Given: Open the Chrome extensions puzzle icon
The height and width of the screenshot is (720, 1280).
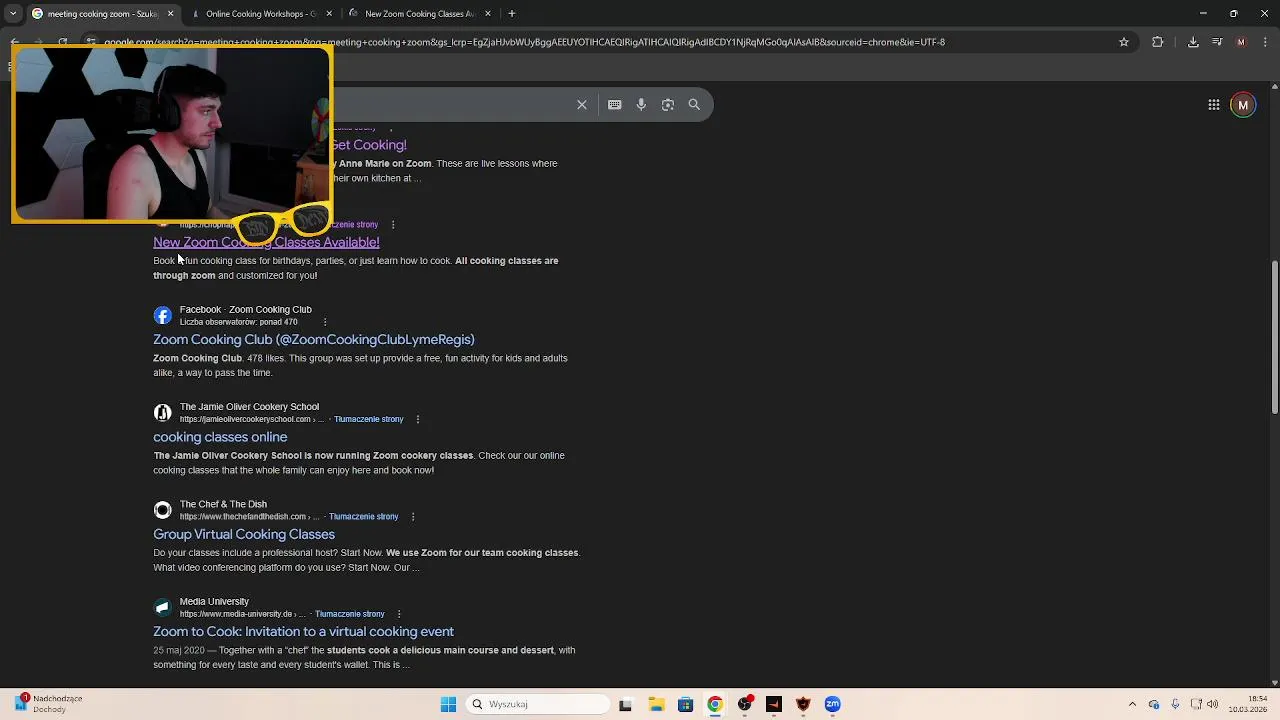Looking at the screenshot, I should 1158,42.
